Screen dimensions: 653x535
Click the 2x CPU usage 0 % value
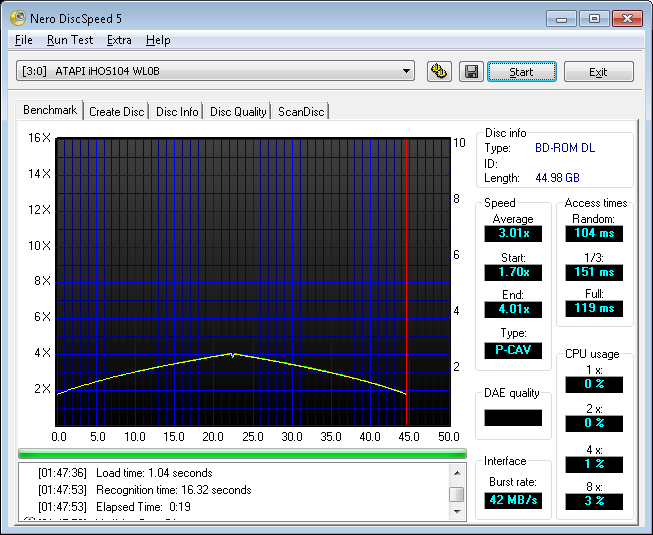tap(594, 423)
